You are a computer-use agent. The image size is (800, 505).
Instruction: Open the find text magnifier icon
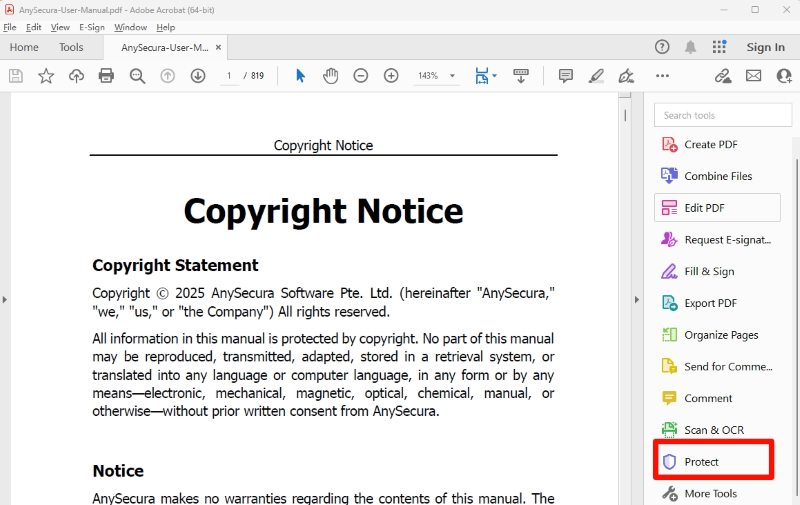coord(137,76)
